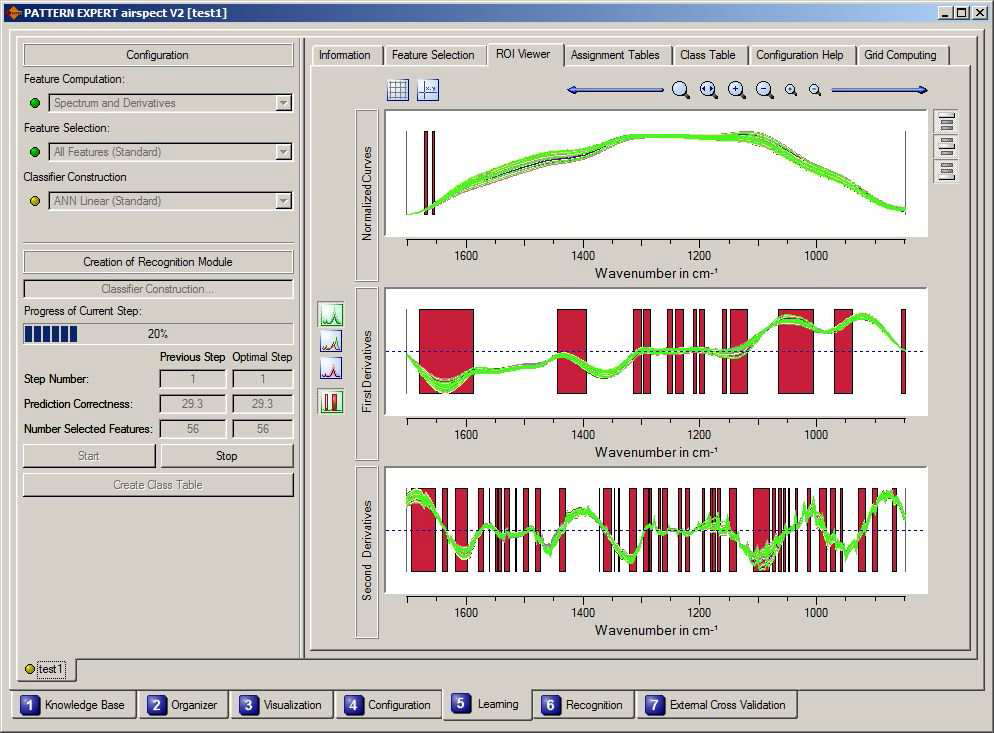Toggle red bars ROI regions button
Viewport: 994px width, 733px height.
[331, 402]
